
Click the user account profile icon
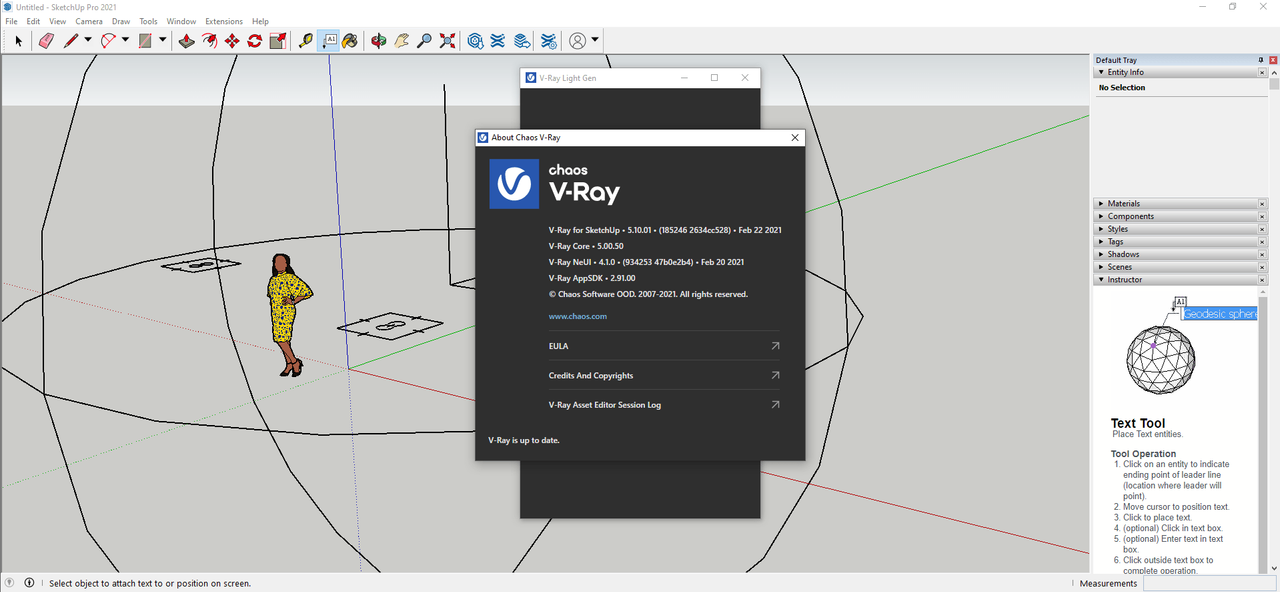point(578,41)
